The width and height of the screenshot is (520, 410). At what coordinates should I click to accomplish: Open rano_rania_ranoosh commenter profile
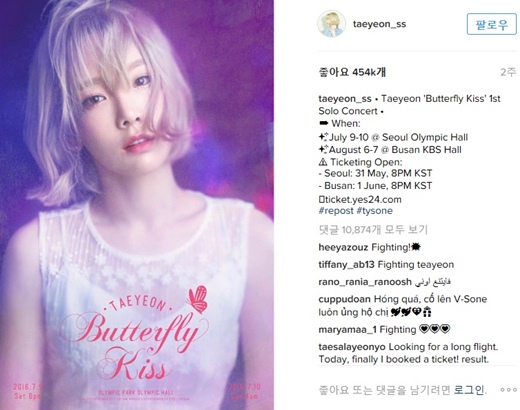coord(365,282)
